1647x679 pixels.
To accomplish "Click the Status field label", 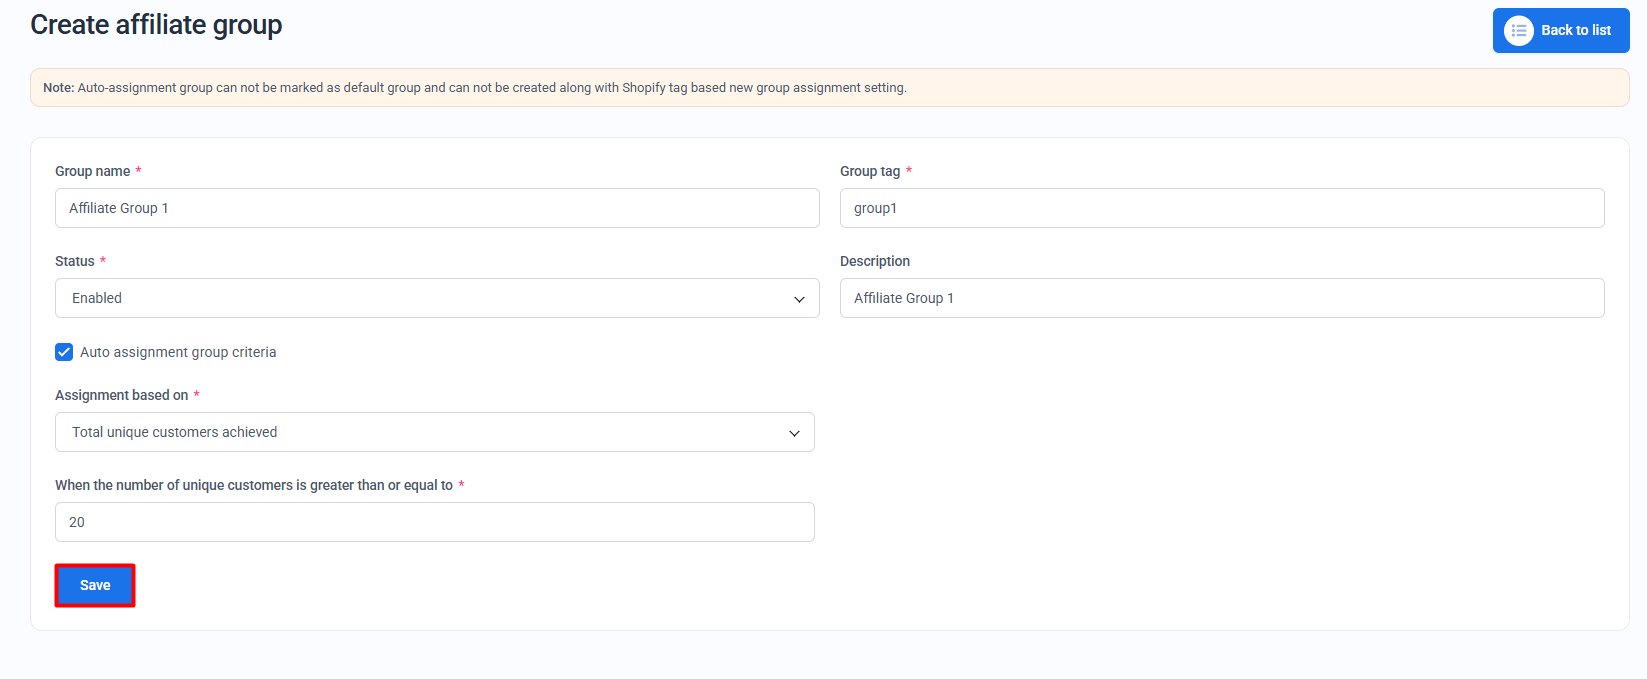I will tap(74, 261).
